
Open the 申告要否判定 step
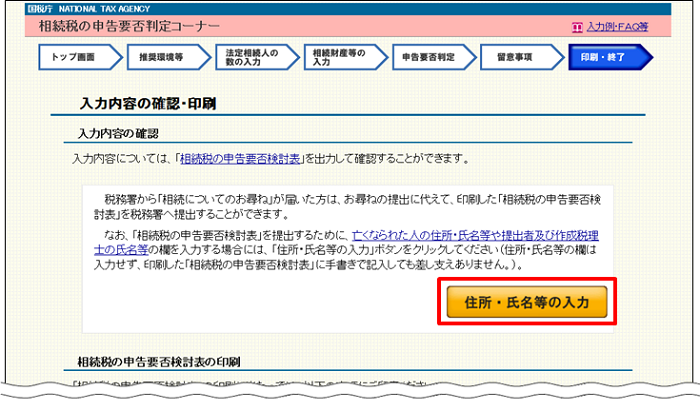point(424,58)
